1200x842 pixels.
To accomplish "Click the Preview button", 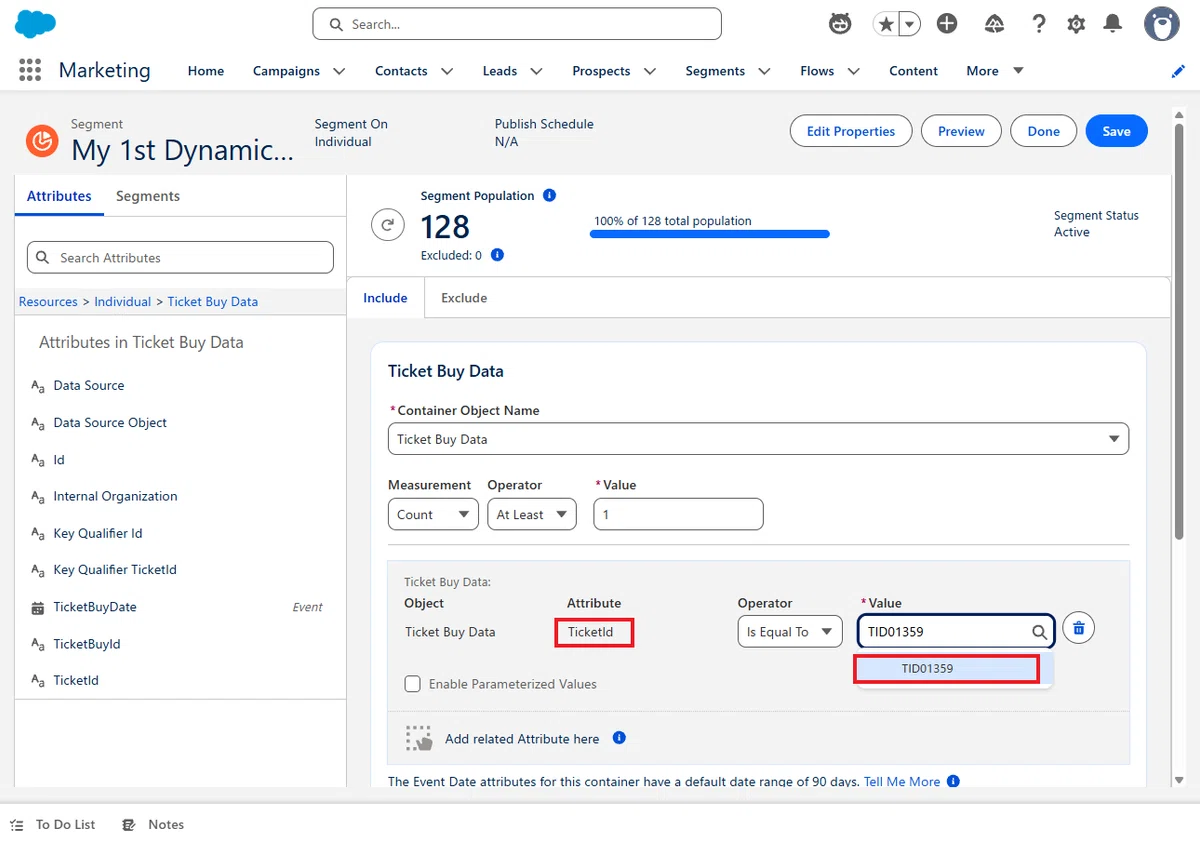I will coord(961,131).
